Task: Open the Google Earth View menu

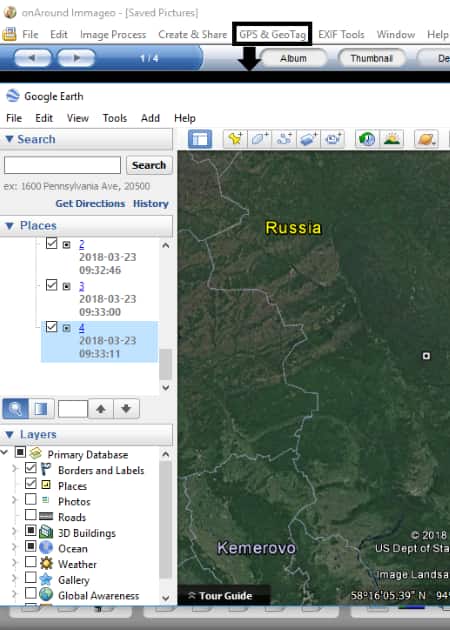Action: 78,118
